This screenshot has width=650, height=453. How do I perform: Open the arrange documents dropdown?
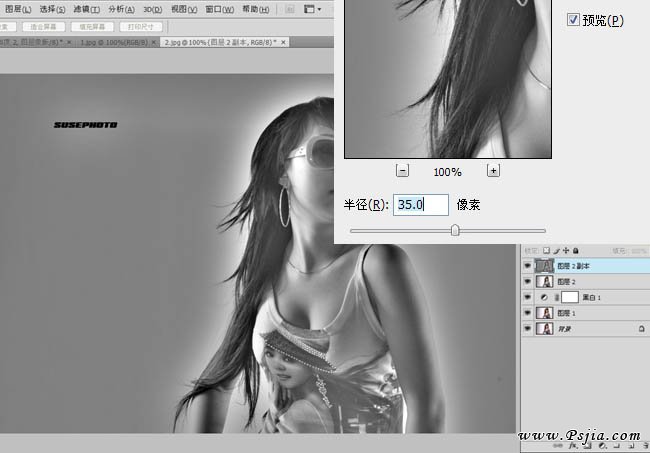(x=312, y=9)
